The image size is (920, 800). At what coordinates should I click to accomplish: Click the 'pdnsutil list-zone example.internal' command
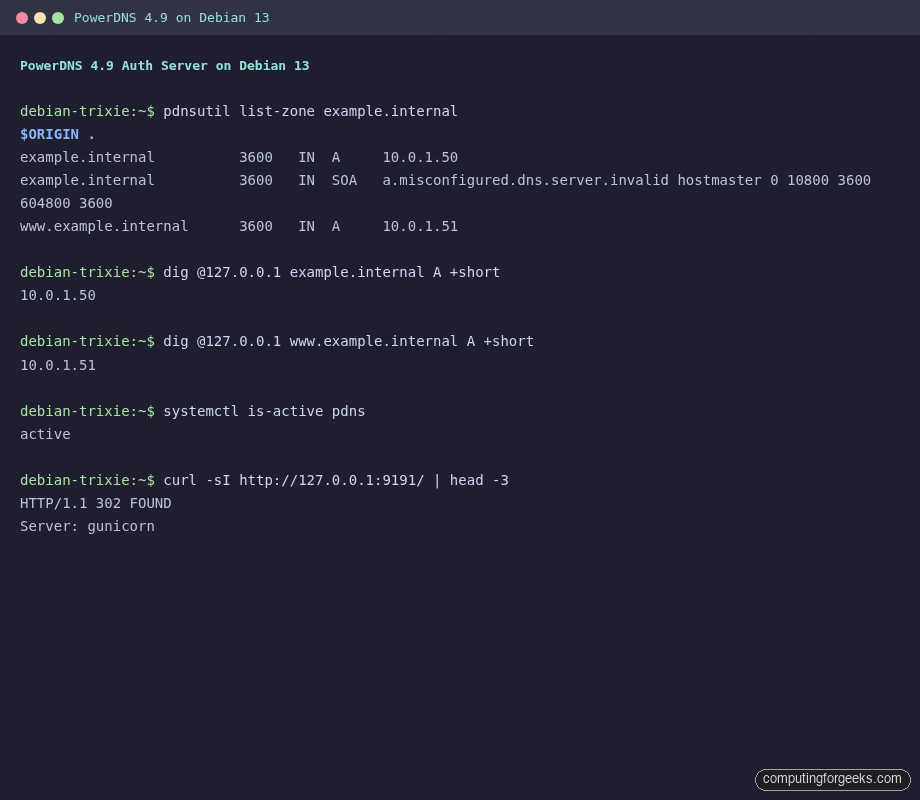click(310, 111)
